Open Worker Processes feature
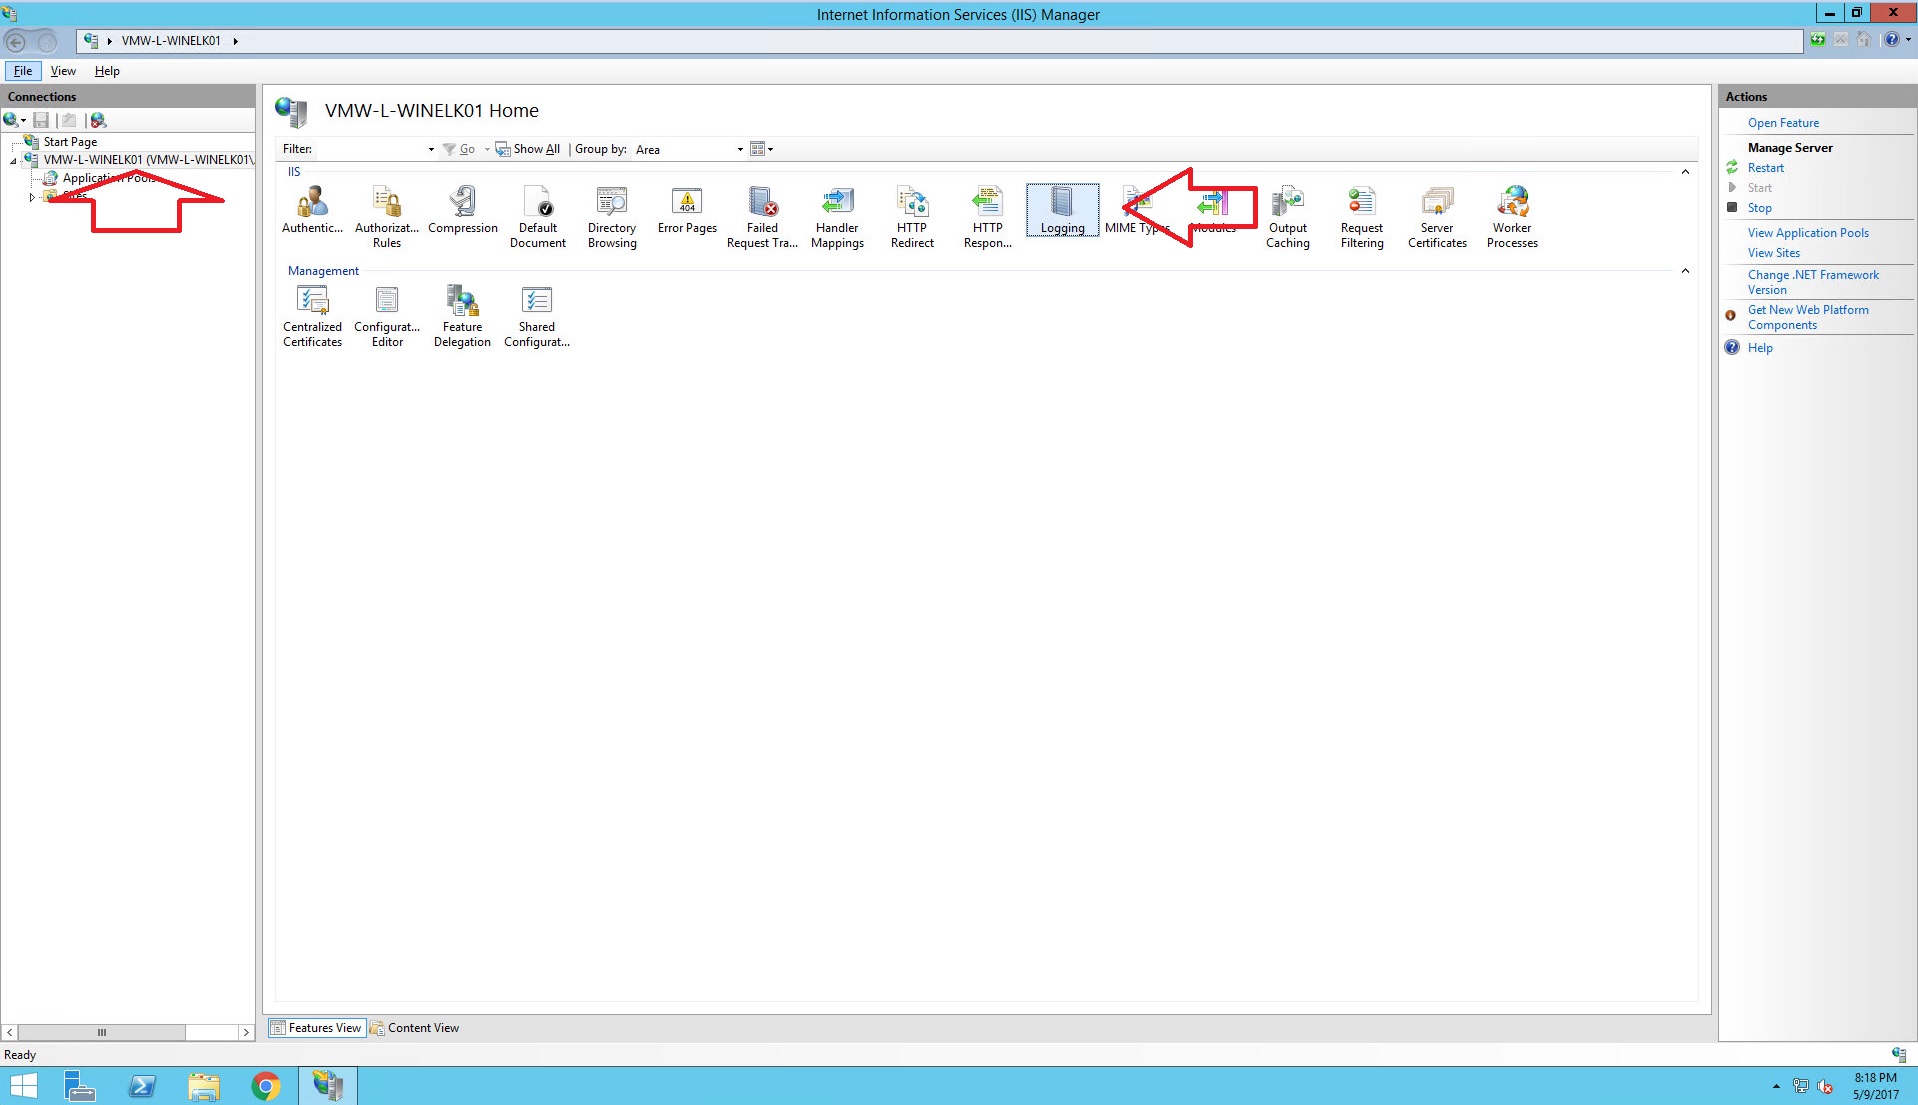 pyautogui.click(x=1512, y=215)
